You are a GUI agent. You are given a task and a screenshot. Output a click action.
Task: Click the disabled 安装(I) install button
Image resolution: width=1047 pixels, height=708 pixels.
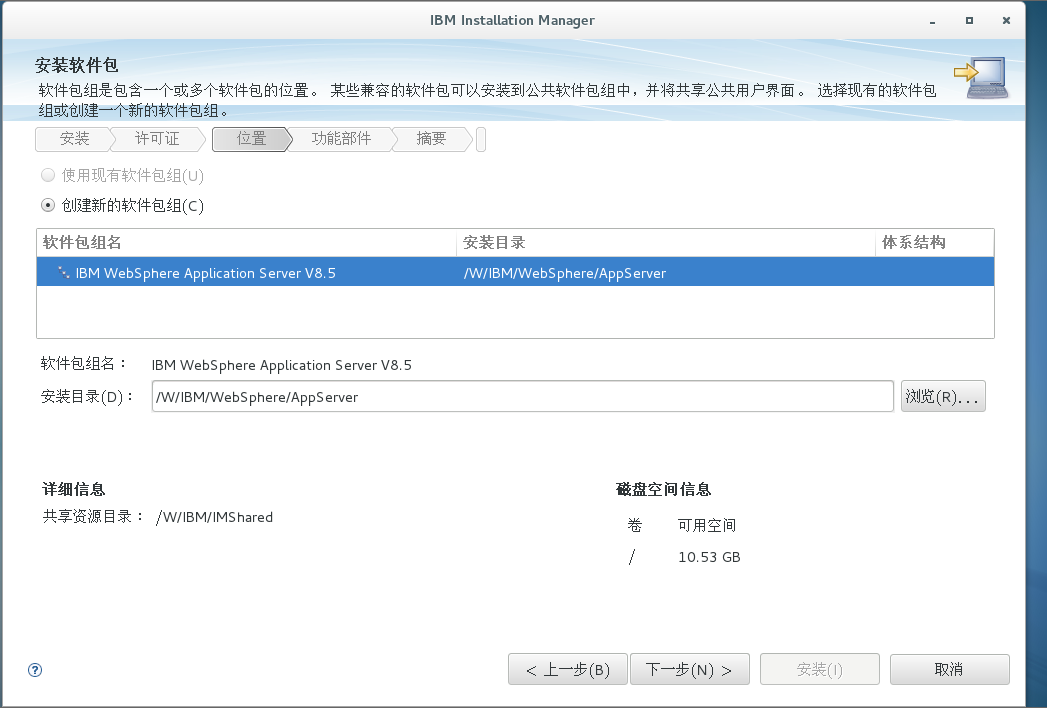819,669
